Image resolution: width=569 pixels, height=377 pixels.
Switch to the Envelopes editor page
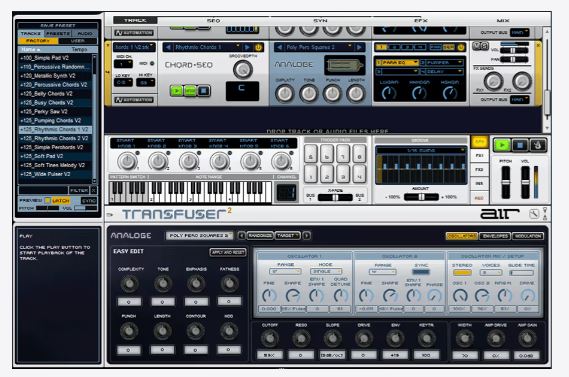tap(495, 236)
